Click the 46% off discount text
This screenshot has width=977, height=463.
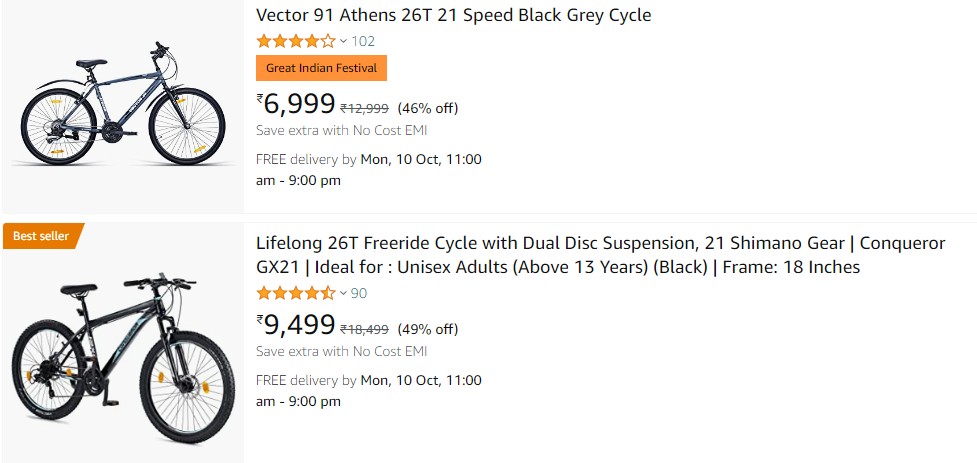[428, 108]
